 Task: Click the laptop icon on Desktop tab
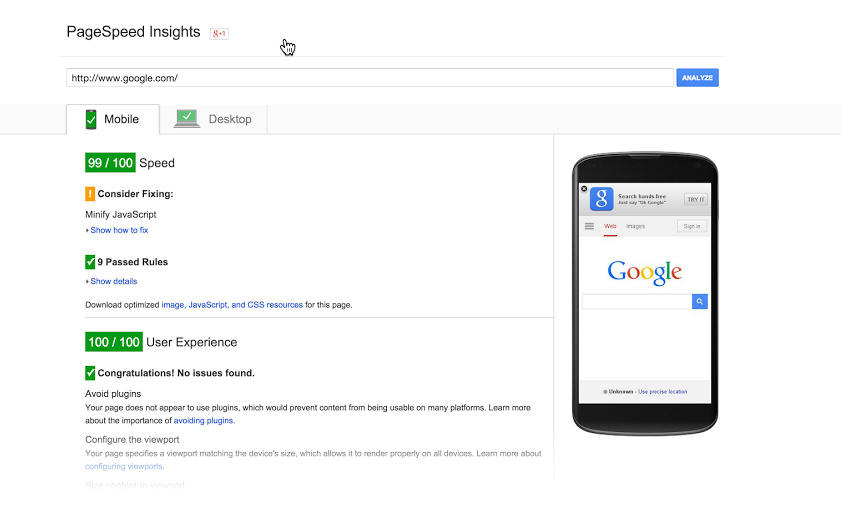pyautogui.click(x=187, y=118)
